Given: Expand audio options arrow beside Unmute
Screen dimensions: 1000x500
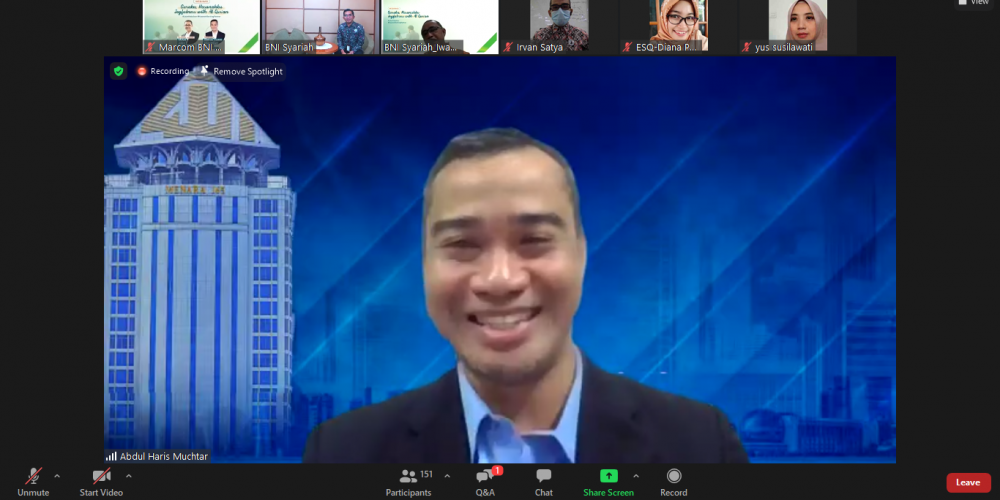Looking at the screenshot, I should [x=57, y=476].
